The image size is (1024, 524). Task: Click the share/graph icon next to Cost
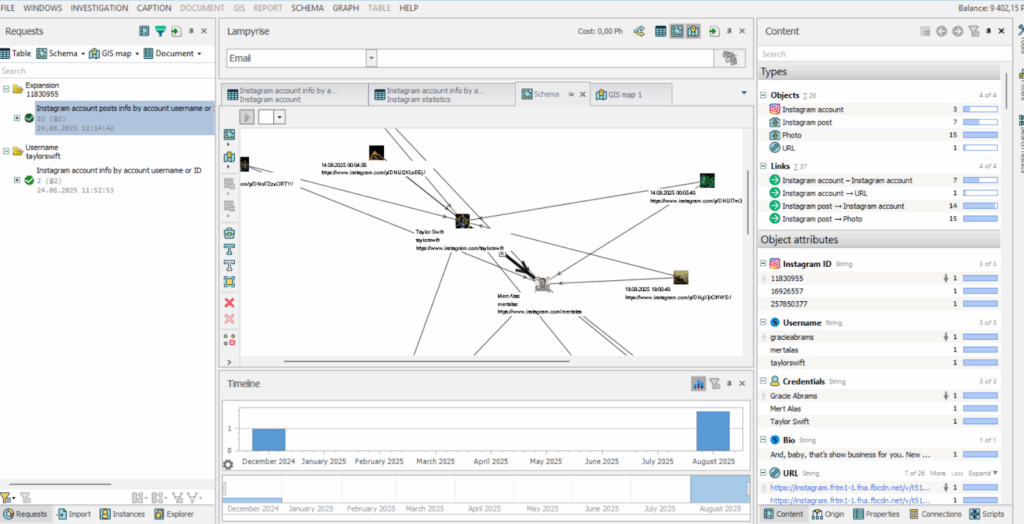coord(640,31)
